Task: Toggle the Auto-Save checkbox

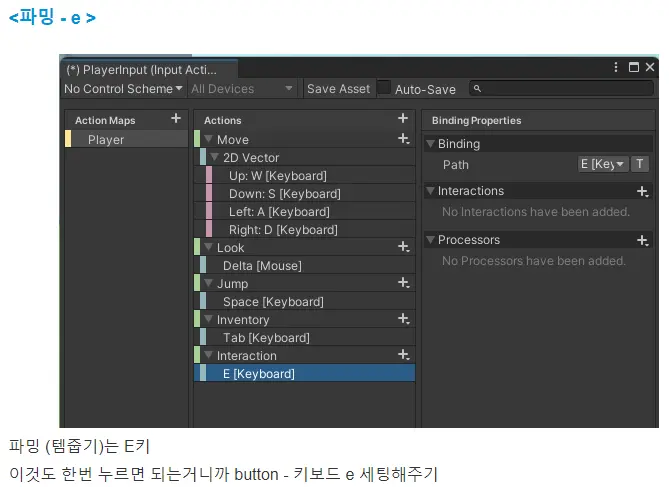Action: [384, 87]
